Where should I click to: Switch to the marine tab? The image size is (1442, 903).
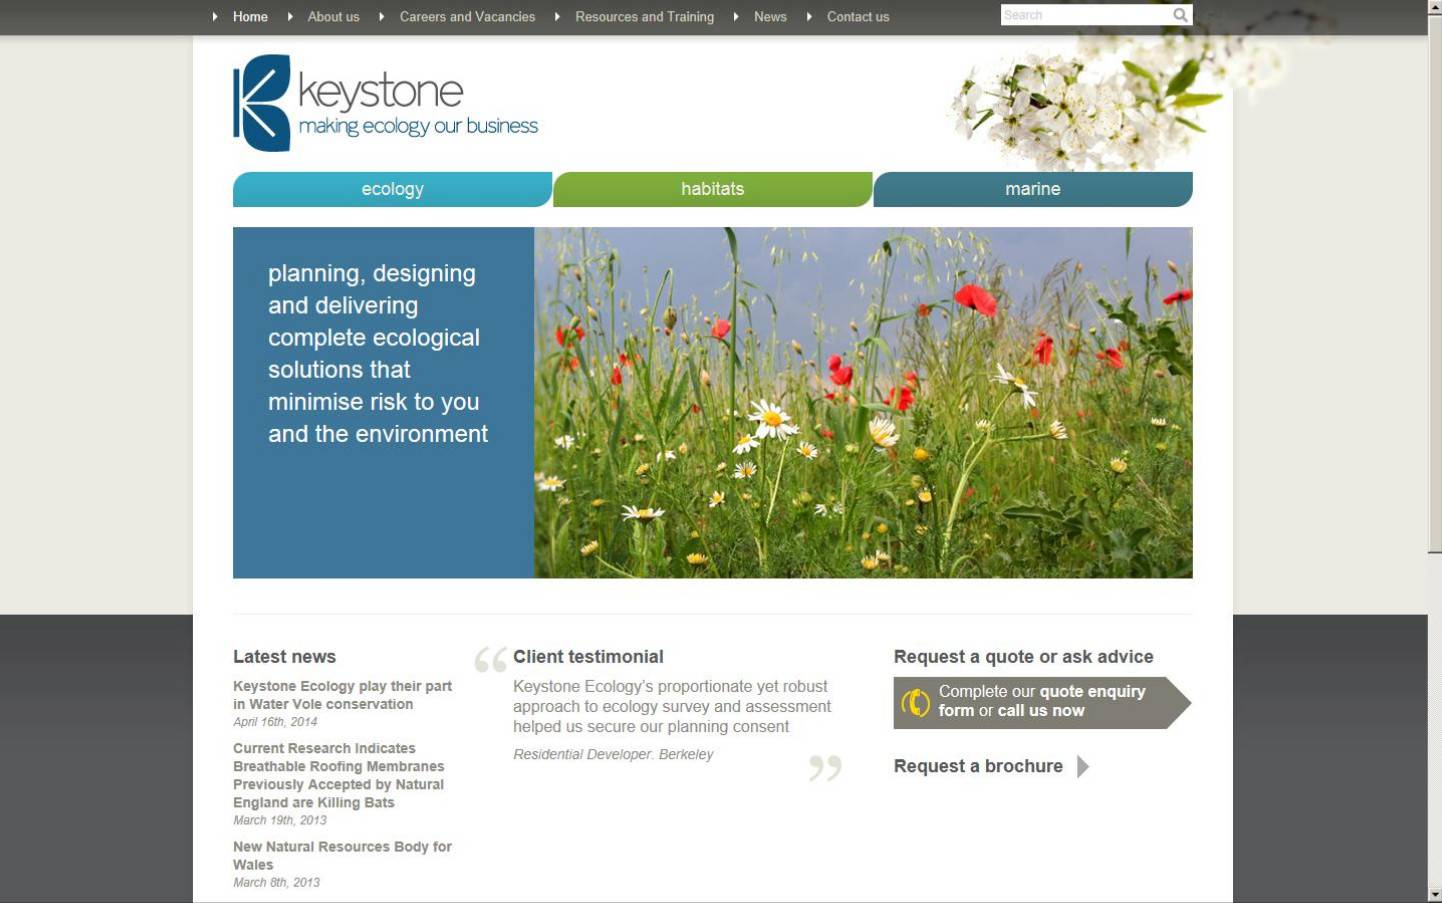tap(1033, 189)
